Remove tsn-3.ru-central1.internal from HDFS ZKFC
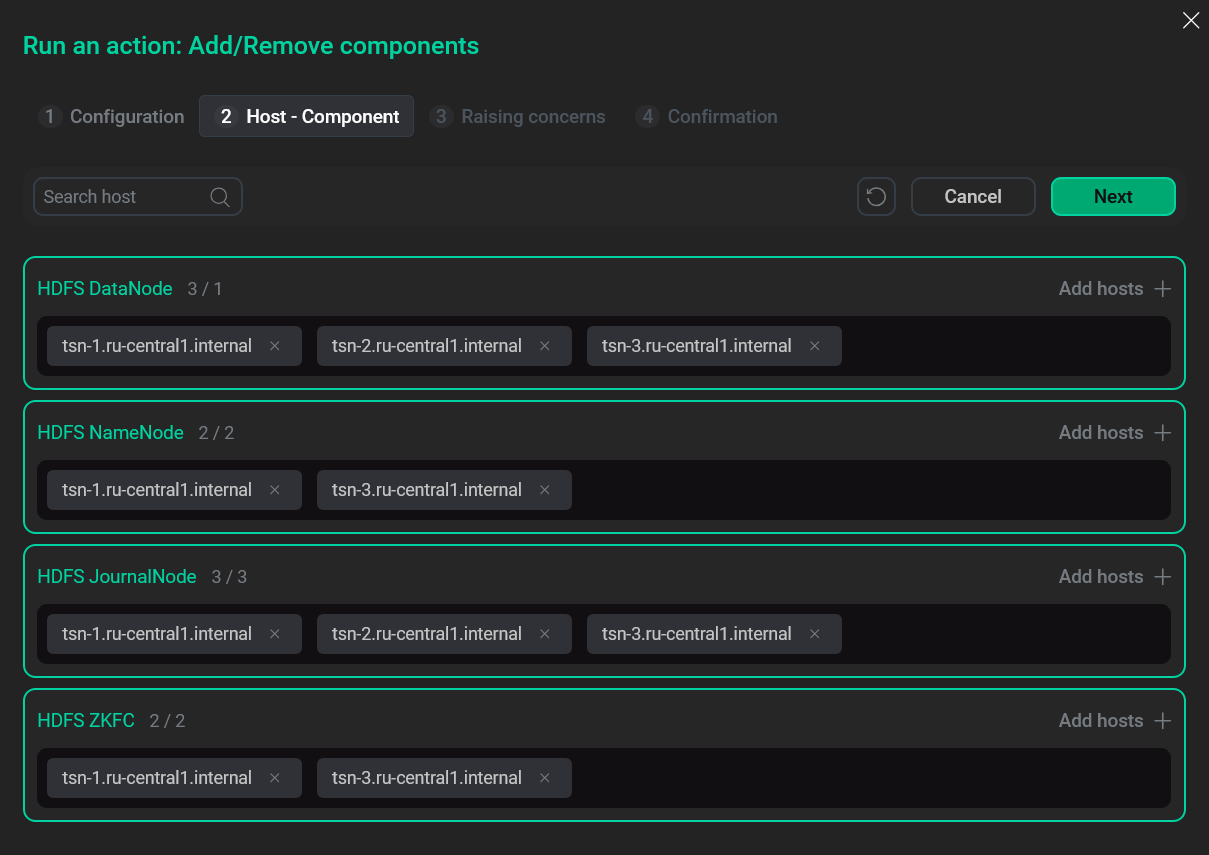 [x=544, y=777]
